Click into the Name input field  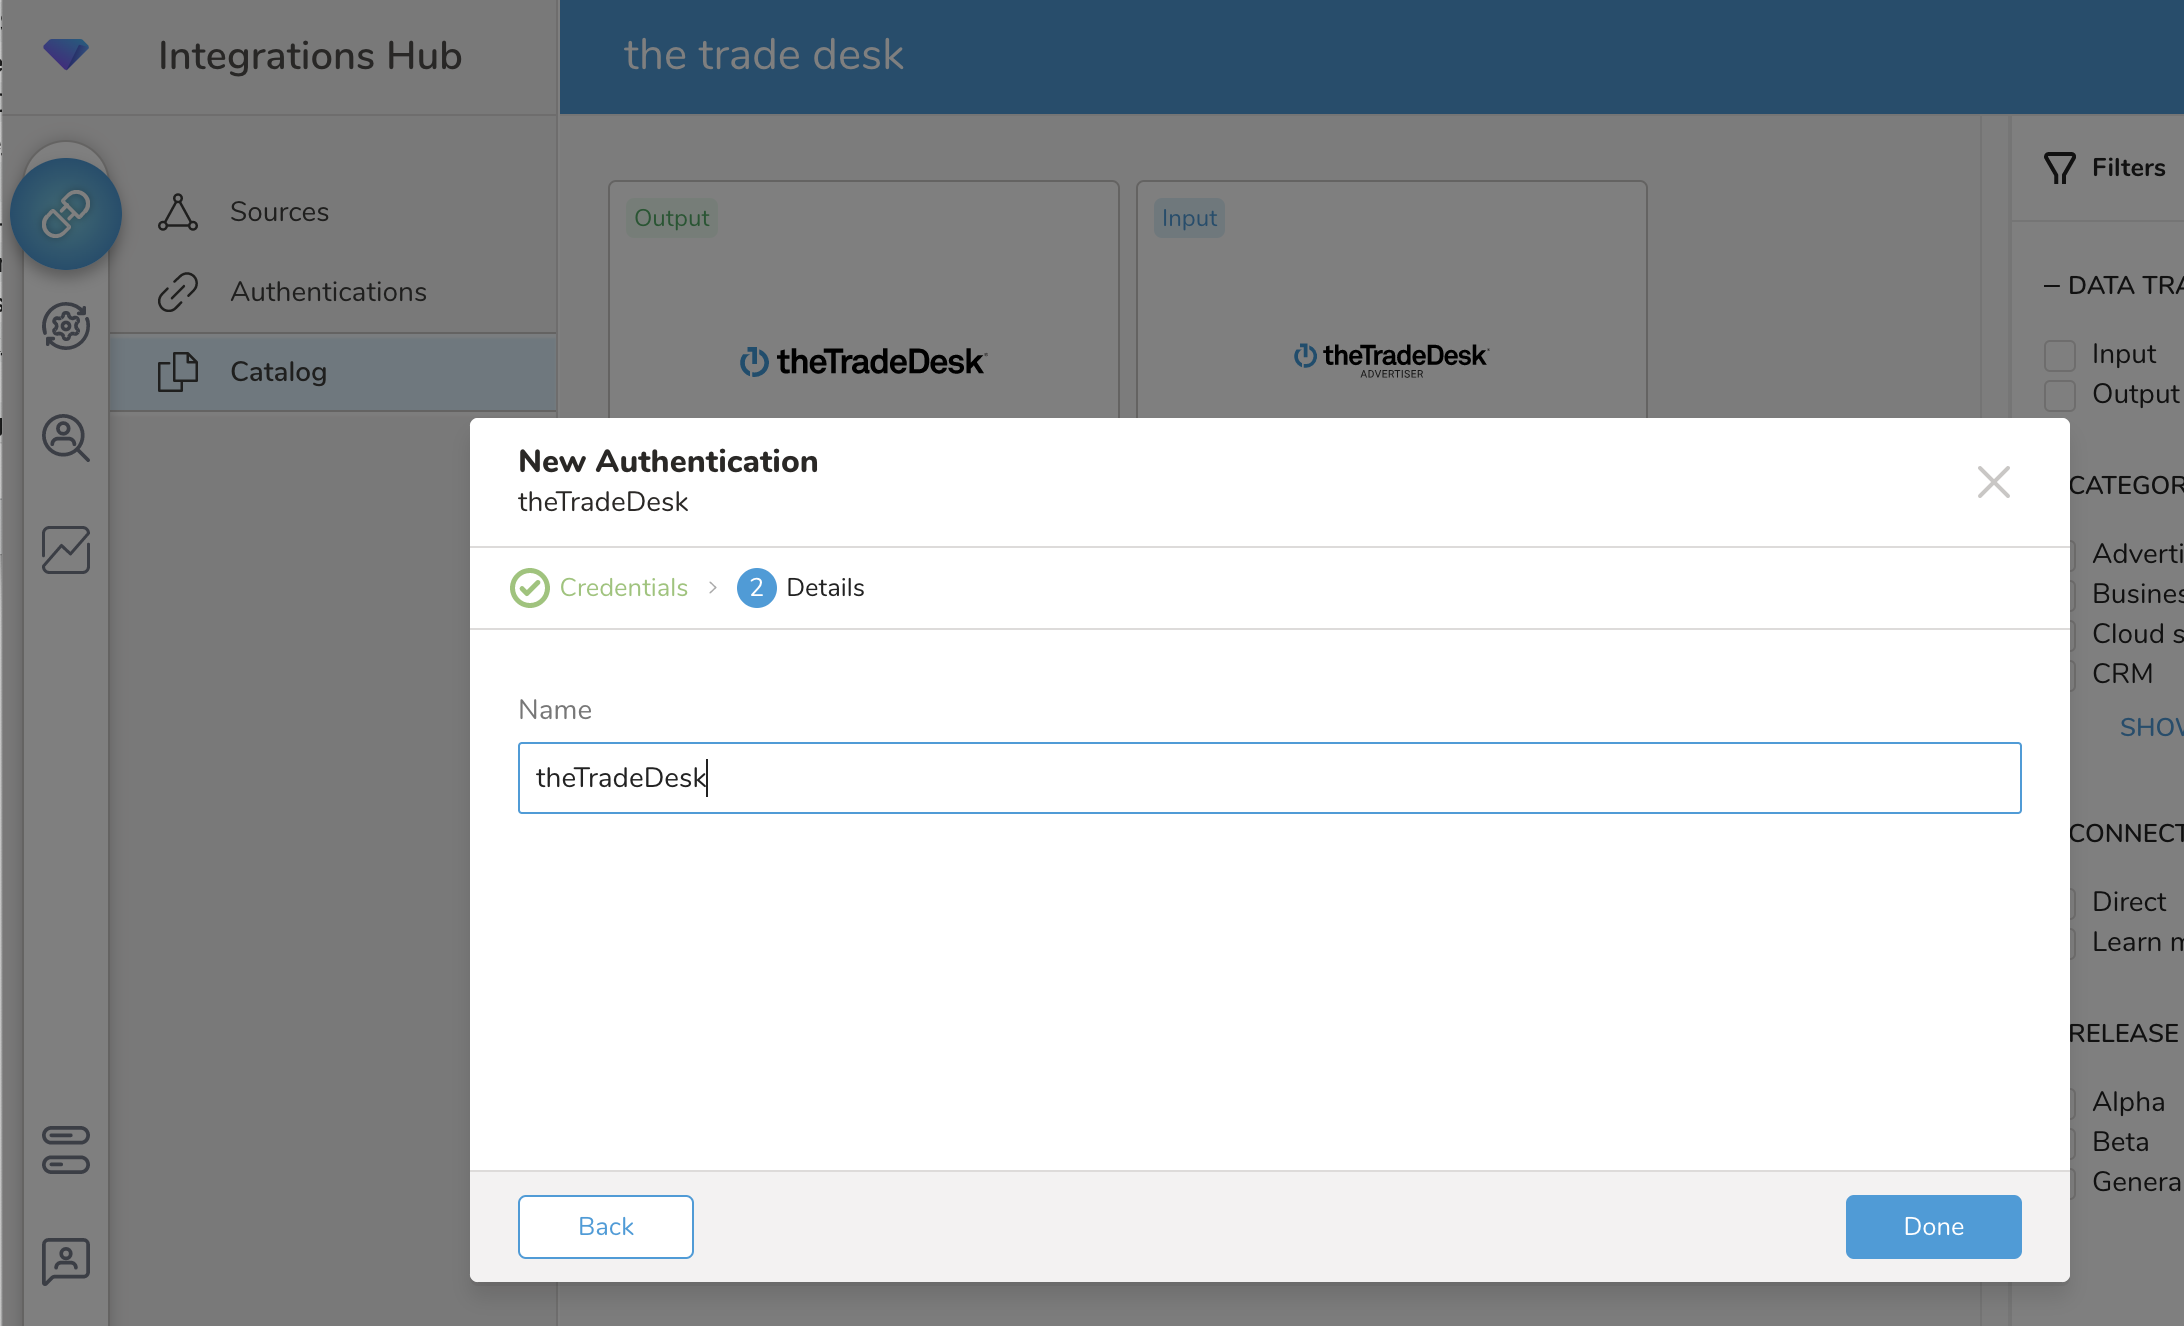click(1268, 778)
